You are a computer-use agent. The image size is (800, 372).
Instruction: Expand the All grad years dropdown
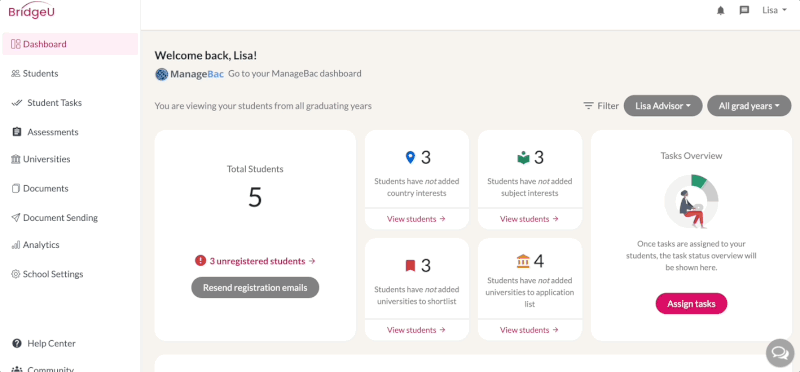[749, 106]
